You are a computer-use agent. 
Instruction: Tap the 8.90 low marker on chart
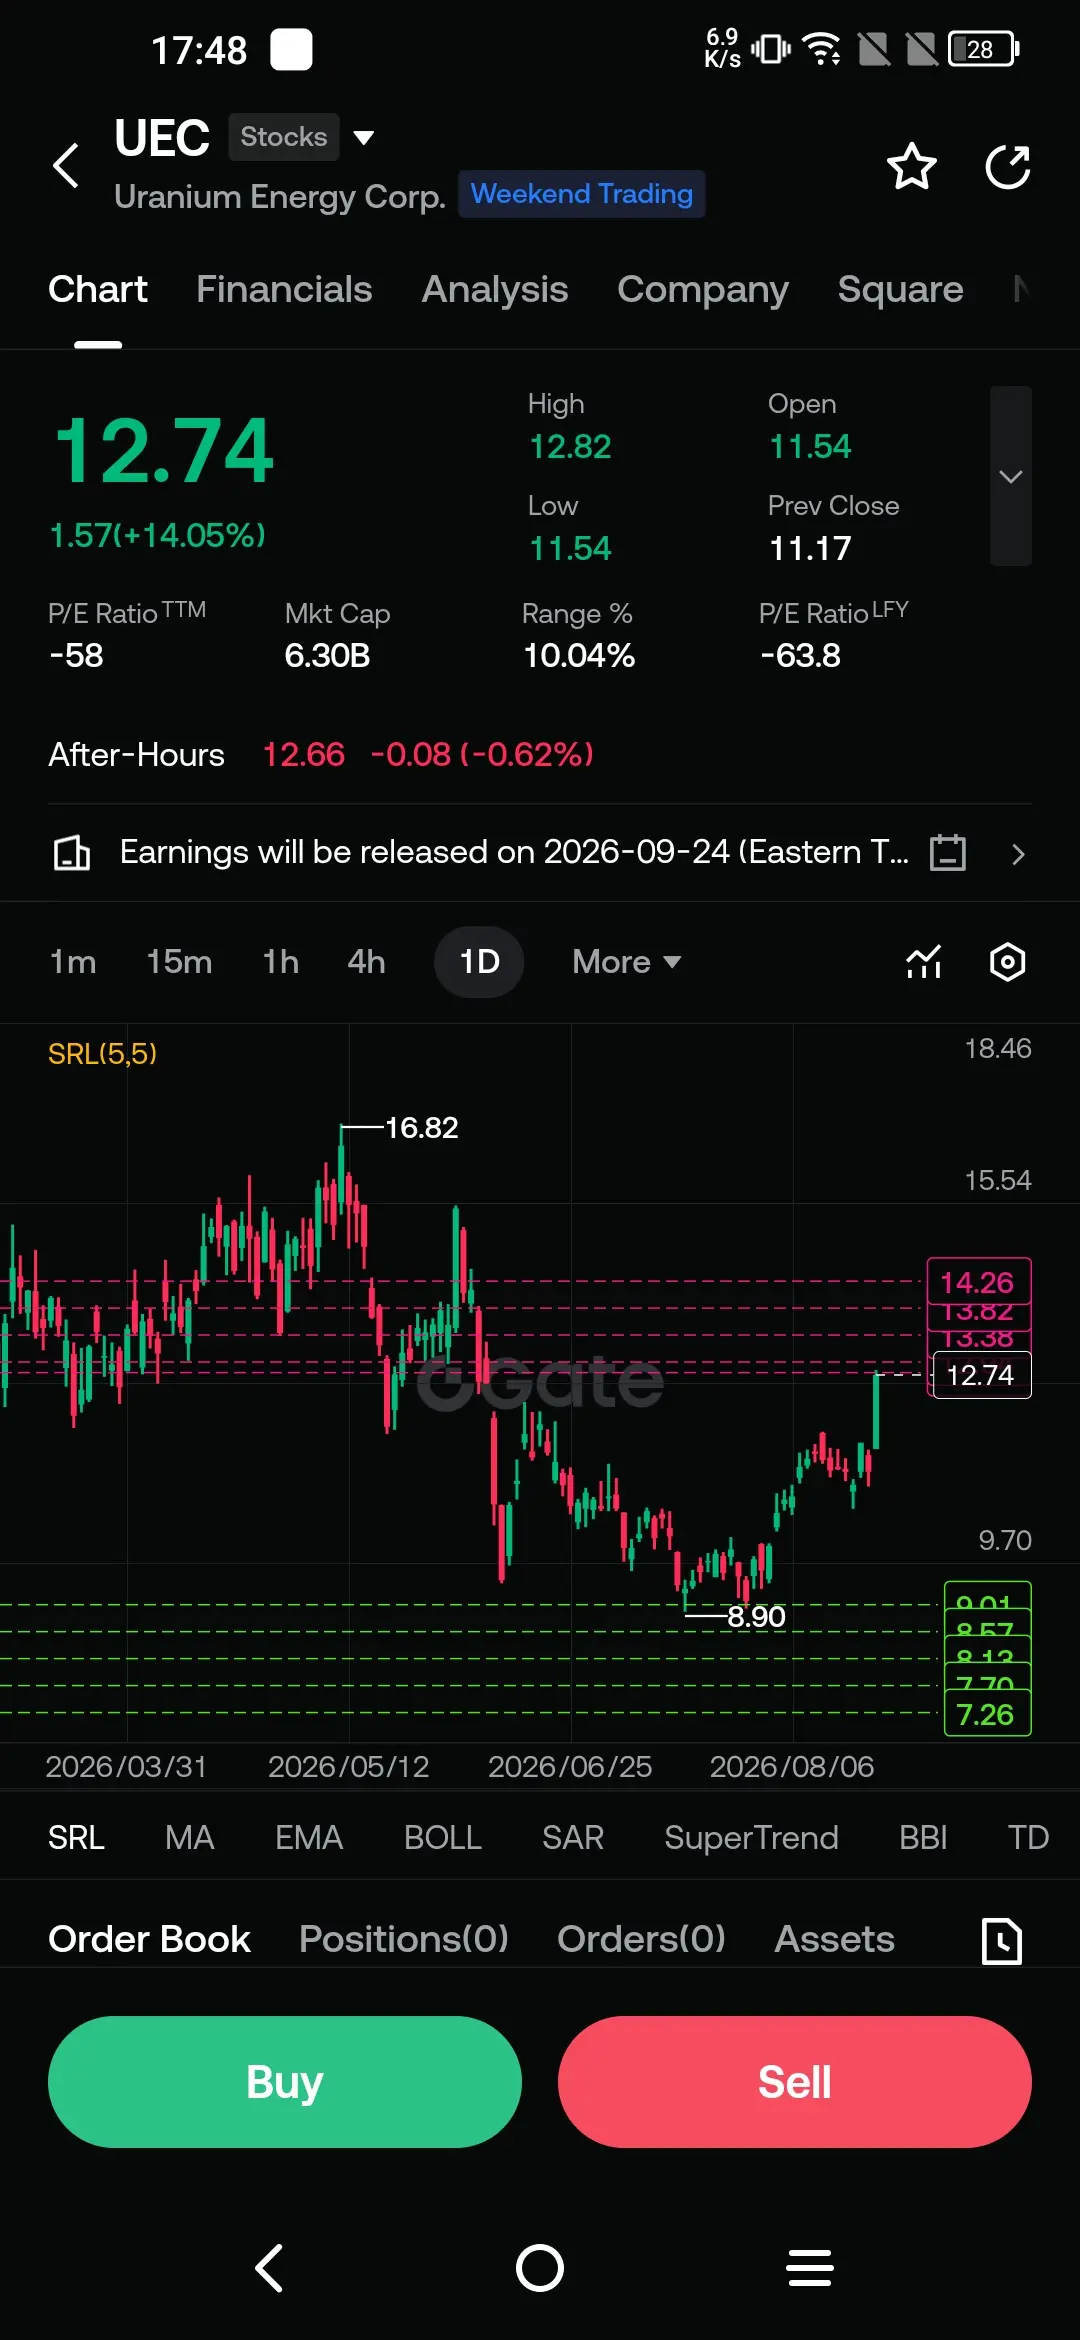pos(756,1616)
